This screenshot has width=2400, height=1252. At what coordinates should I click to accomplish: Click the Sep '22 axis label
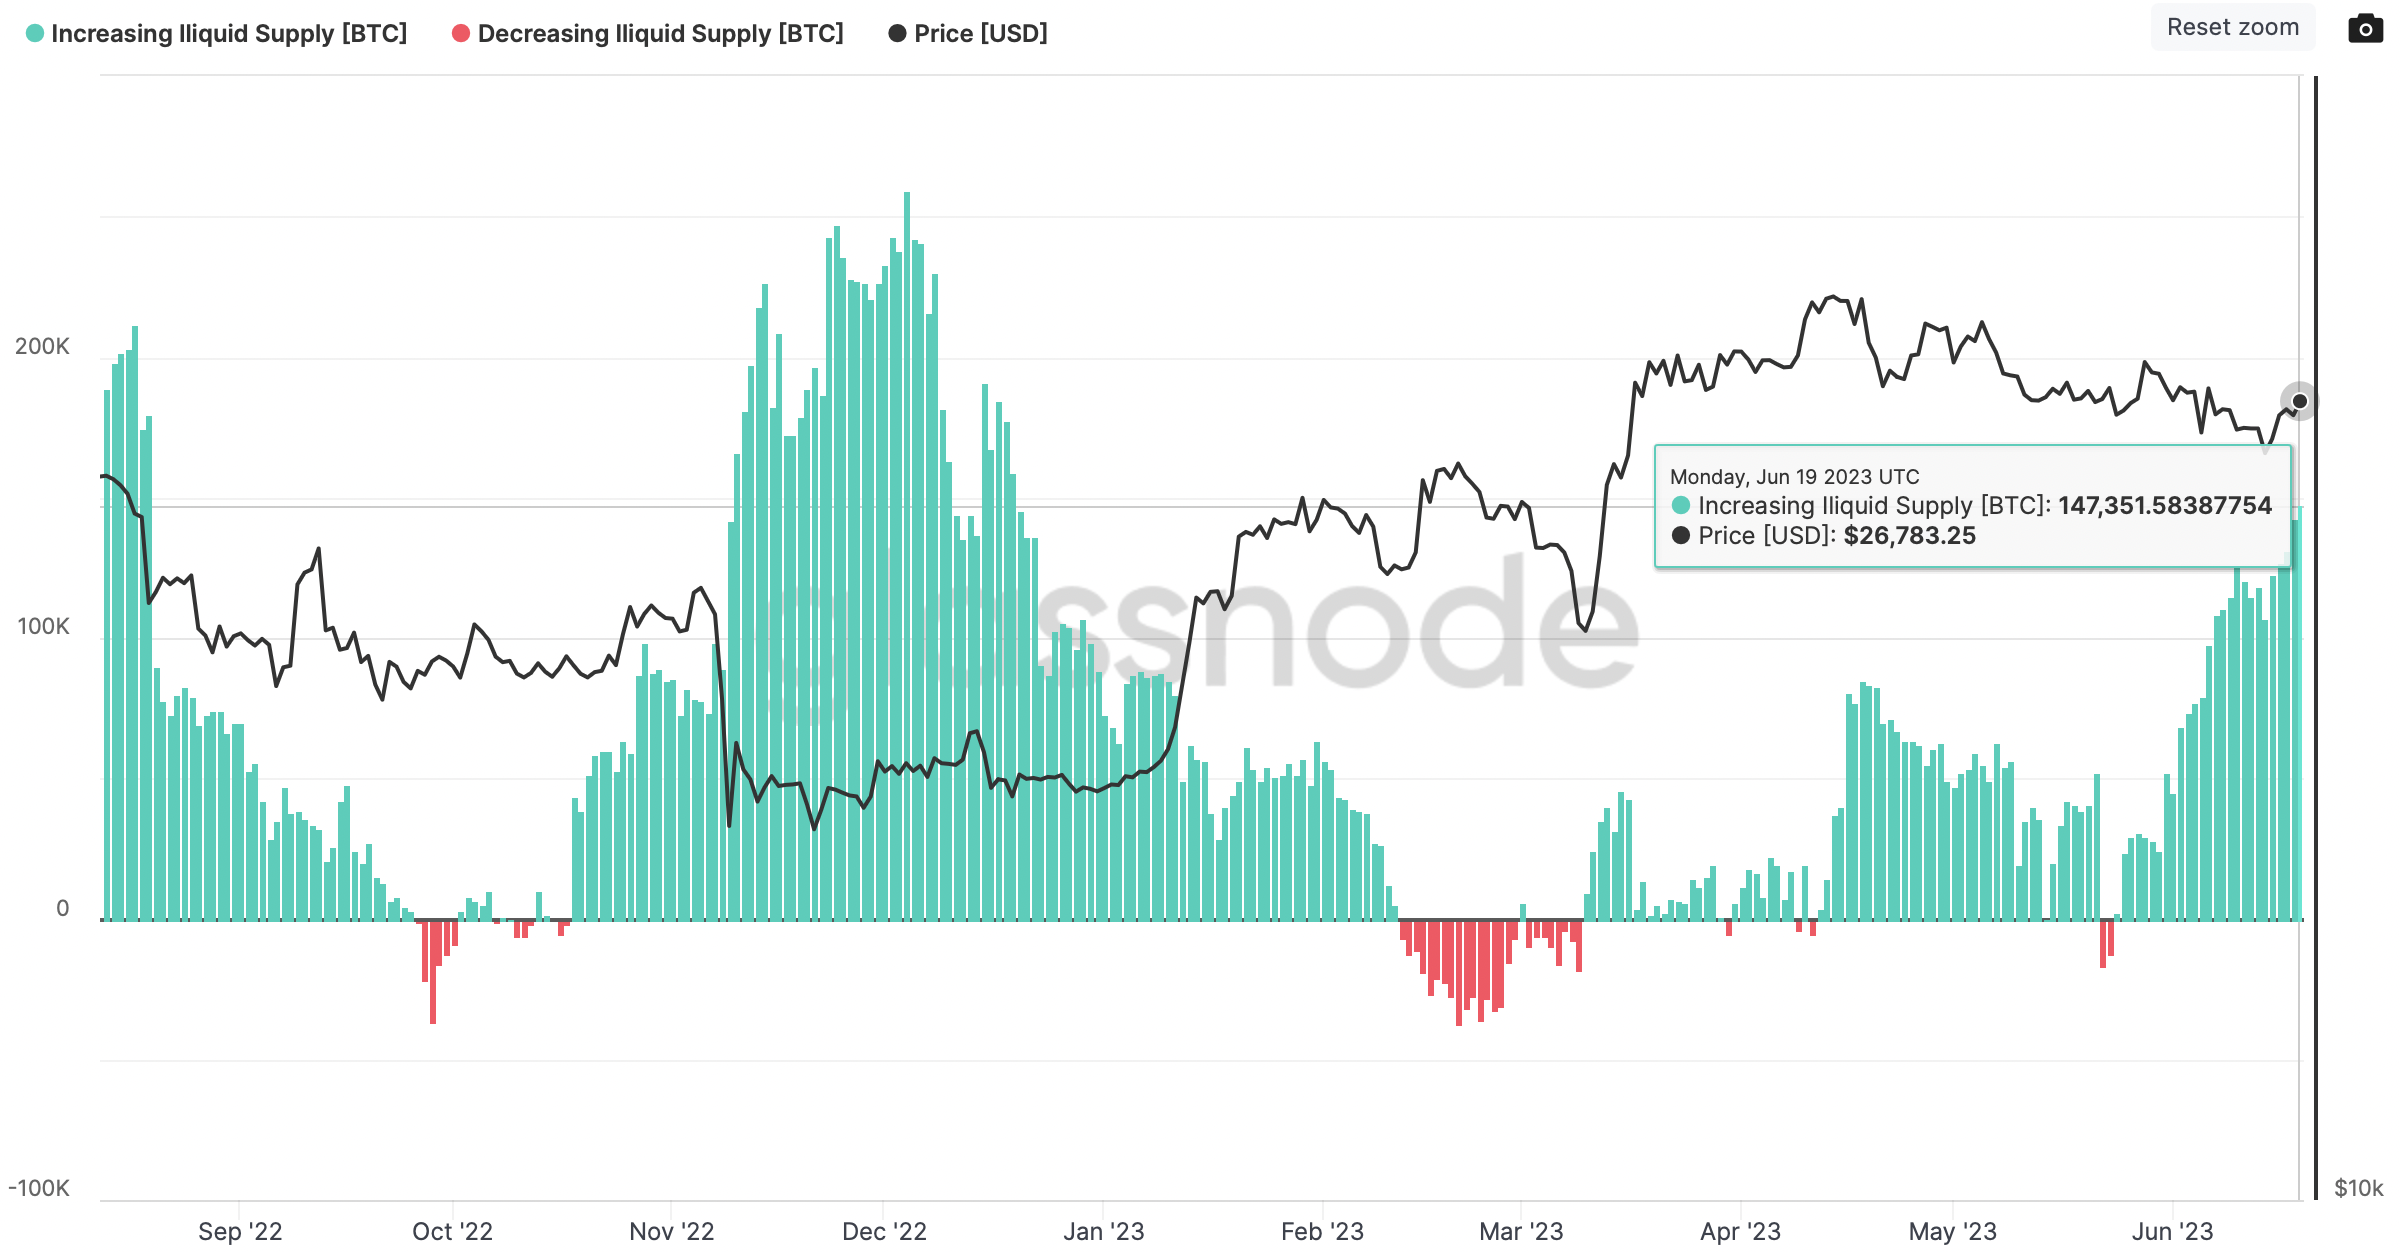[x=240, y=1232]
